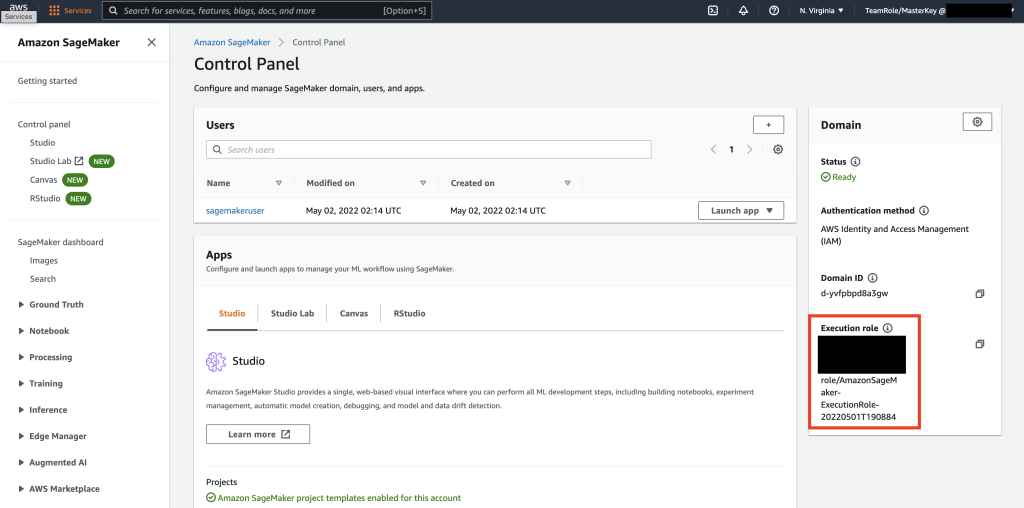Select the 'd-yvfpbpd8a3gw' domain ID text

854,293
